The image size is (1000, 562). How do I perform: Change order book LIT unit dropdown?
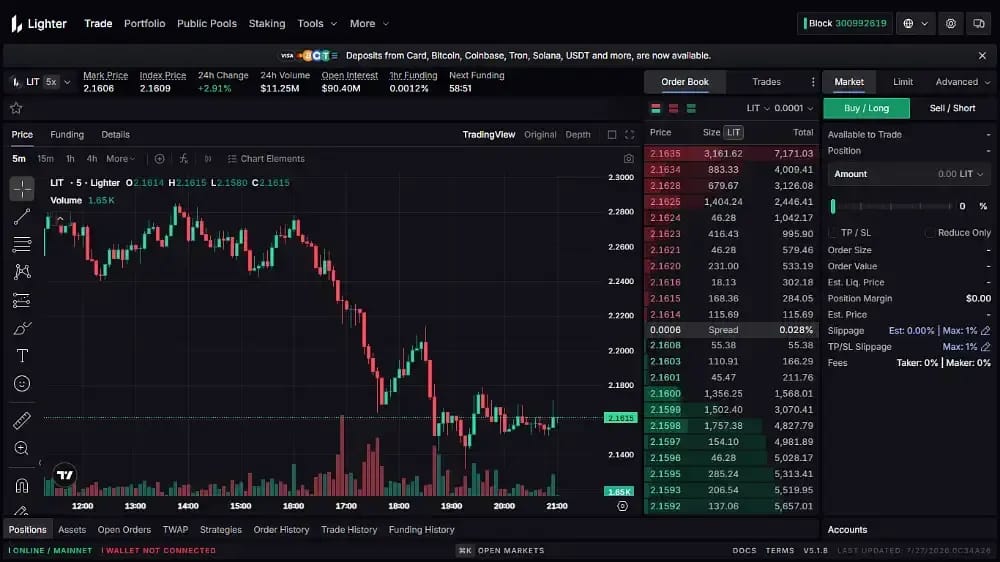click(758, 108)
